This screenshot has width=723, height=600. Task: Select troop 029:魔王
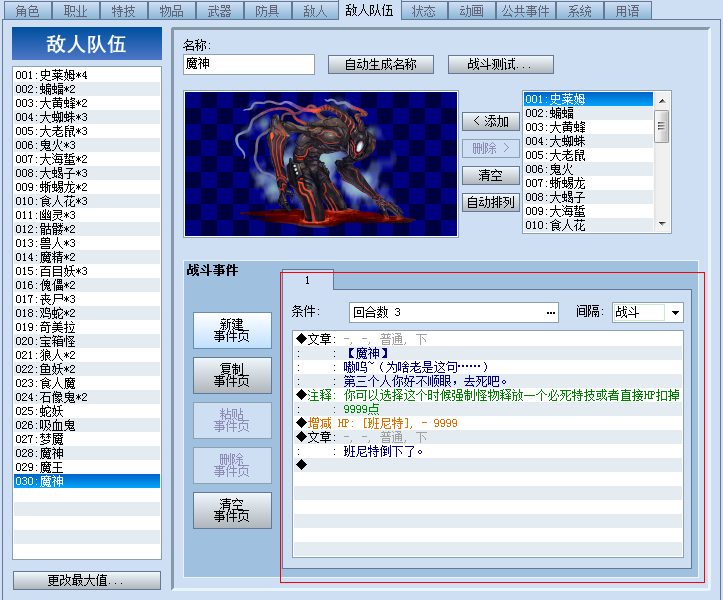tap(87, 467)
